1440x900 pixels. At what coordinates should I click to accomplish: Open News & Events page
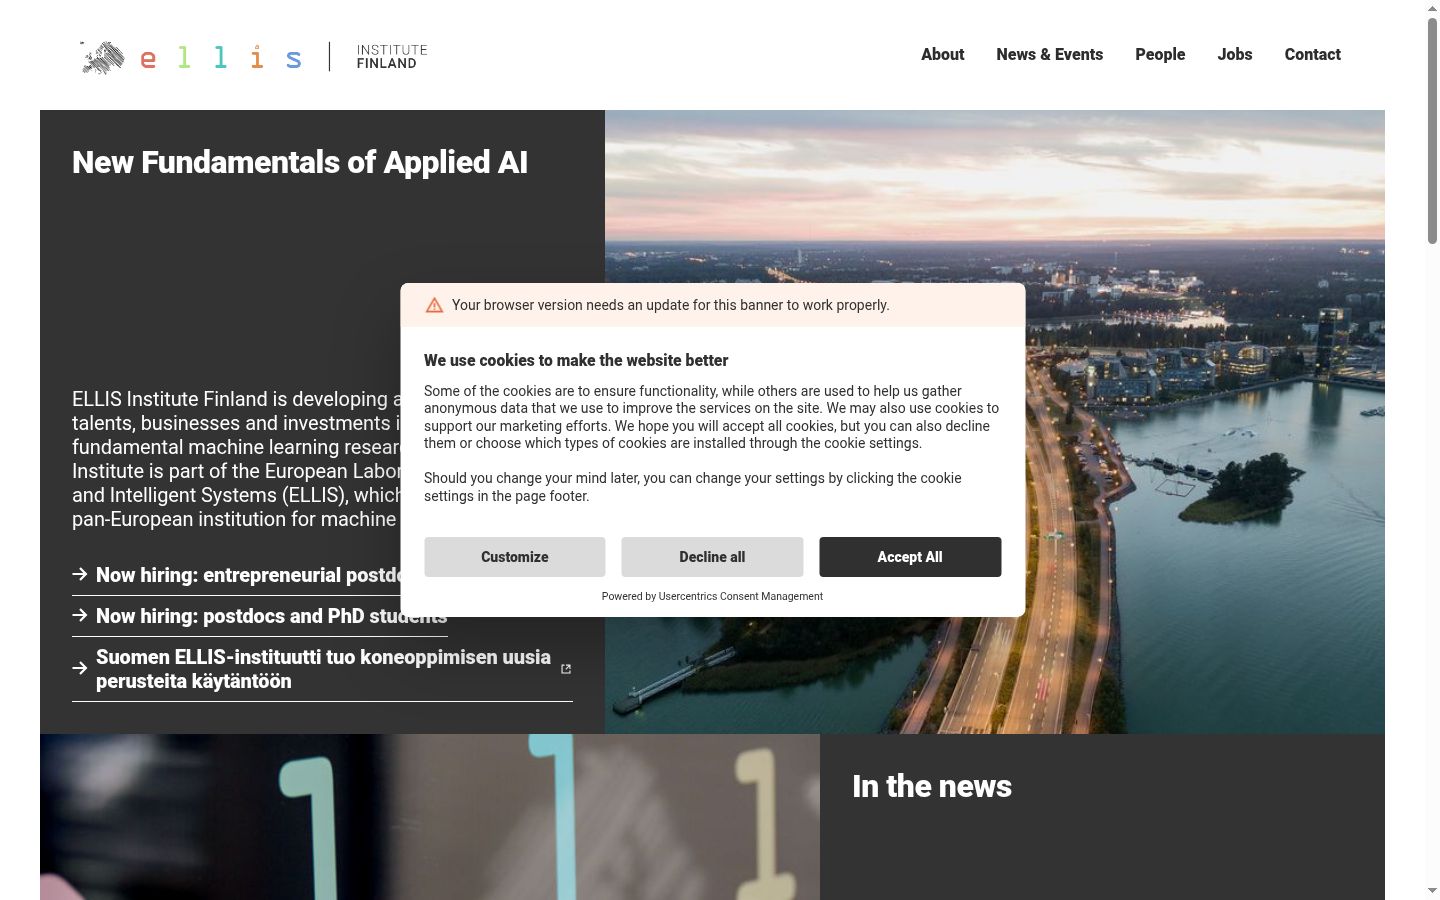pyautogui.click(x=1049, y=55)
